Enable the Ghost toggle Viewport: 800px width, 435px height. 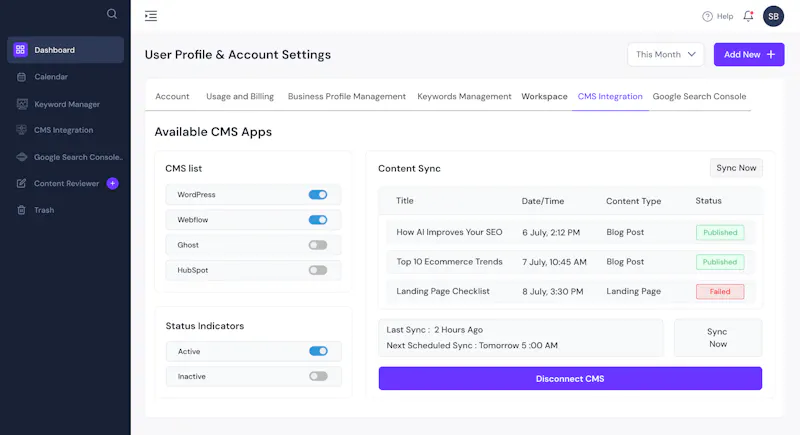(x=318, y=245)
